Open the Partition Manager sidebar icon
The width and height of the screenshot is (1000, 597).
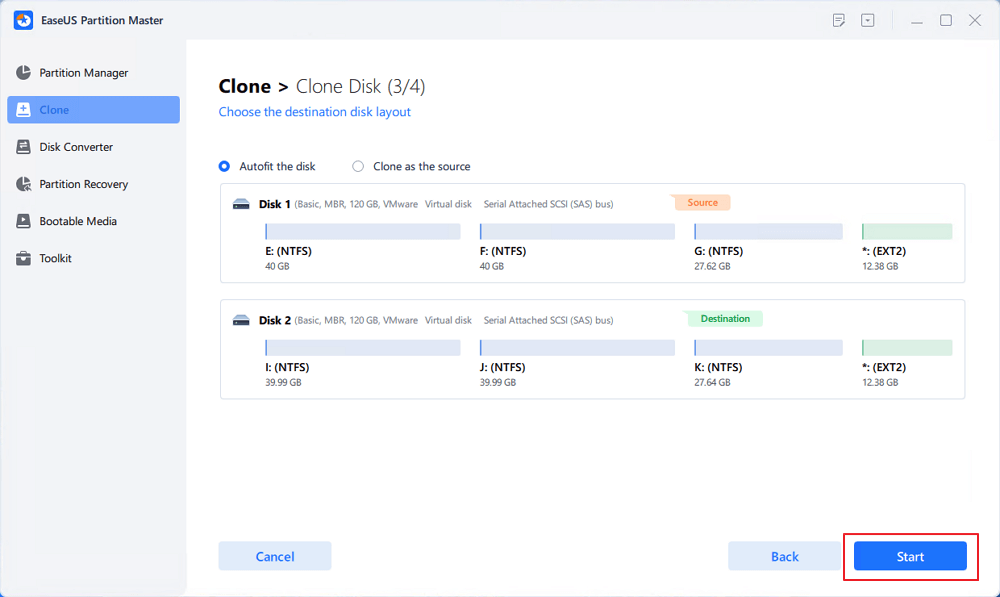[23, 73]
